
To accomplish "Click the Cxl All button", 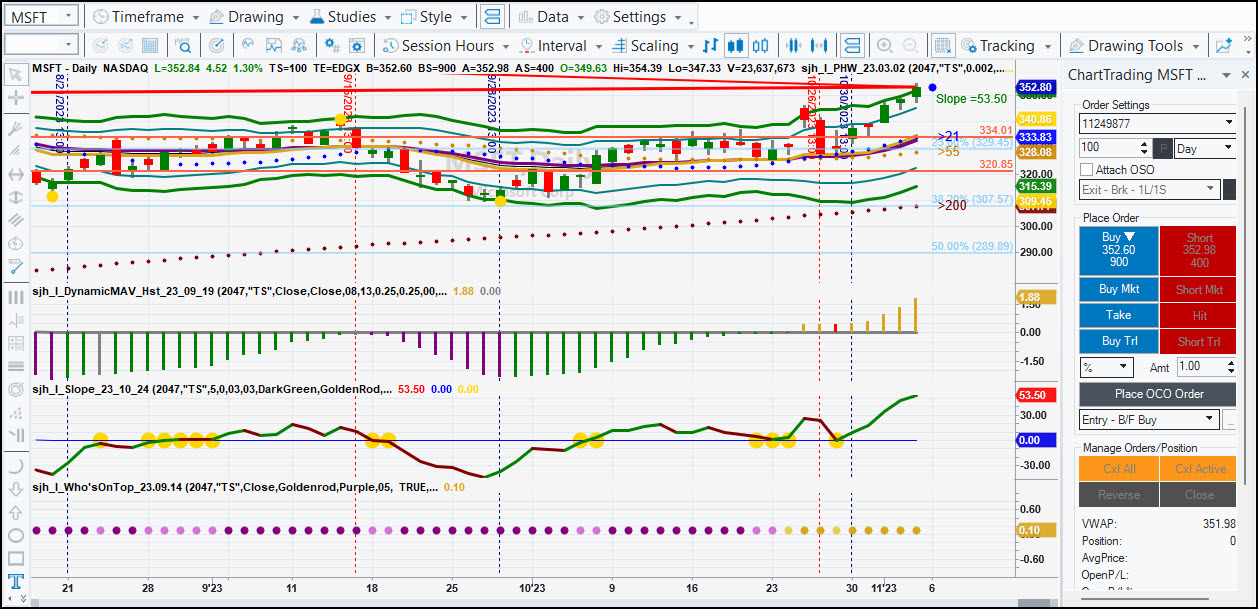I will (1118, 468).
